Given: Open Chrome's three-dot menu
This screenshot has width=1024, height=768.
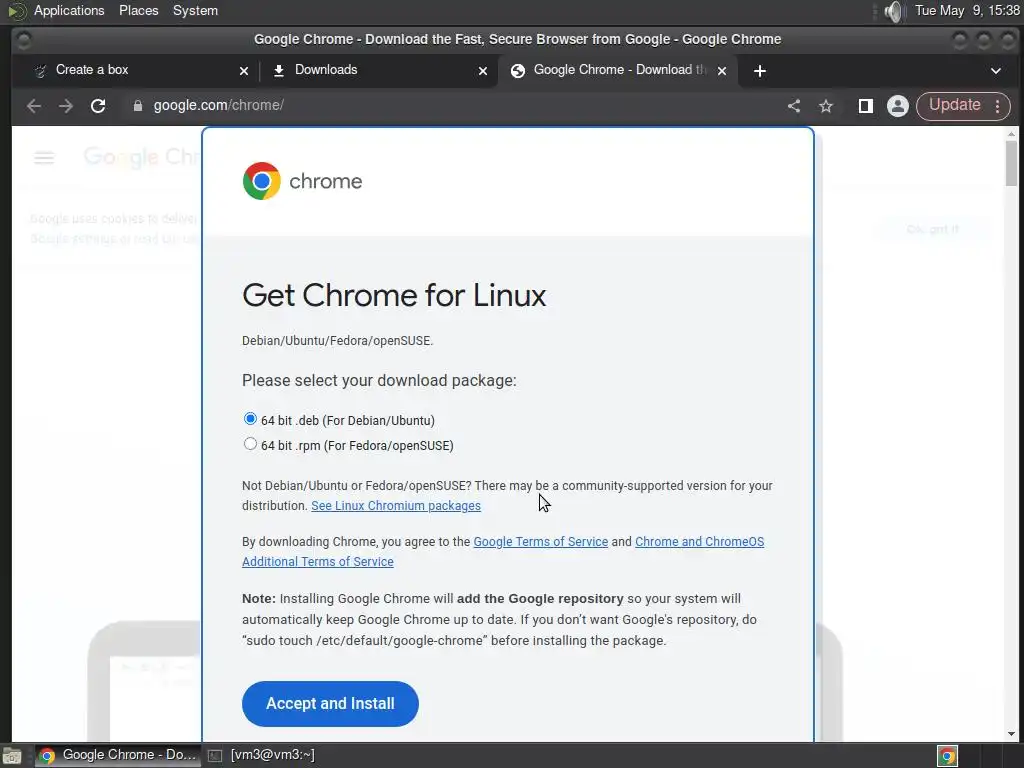Looking at the screenshot, I should pyautogui.click(x=997, y=106).
